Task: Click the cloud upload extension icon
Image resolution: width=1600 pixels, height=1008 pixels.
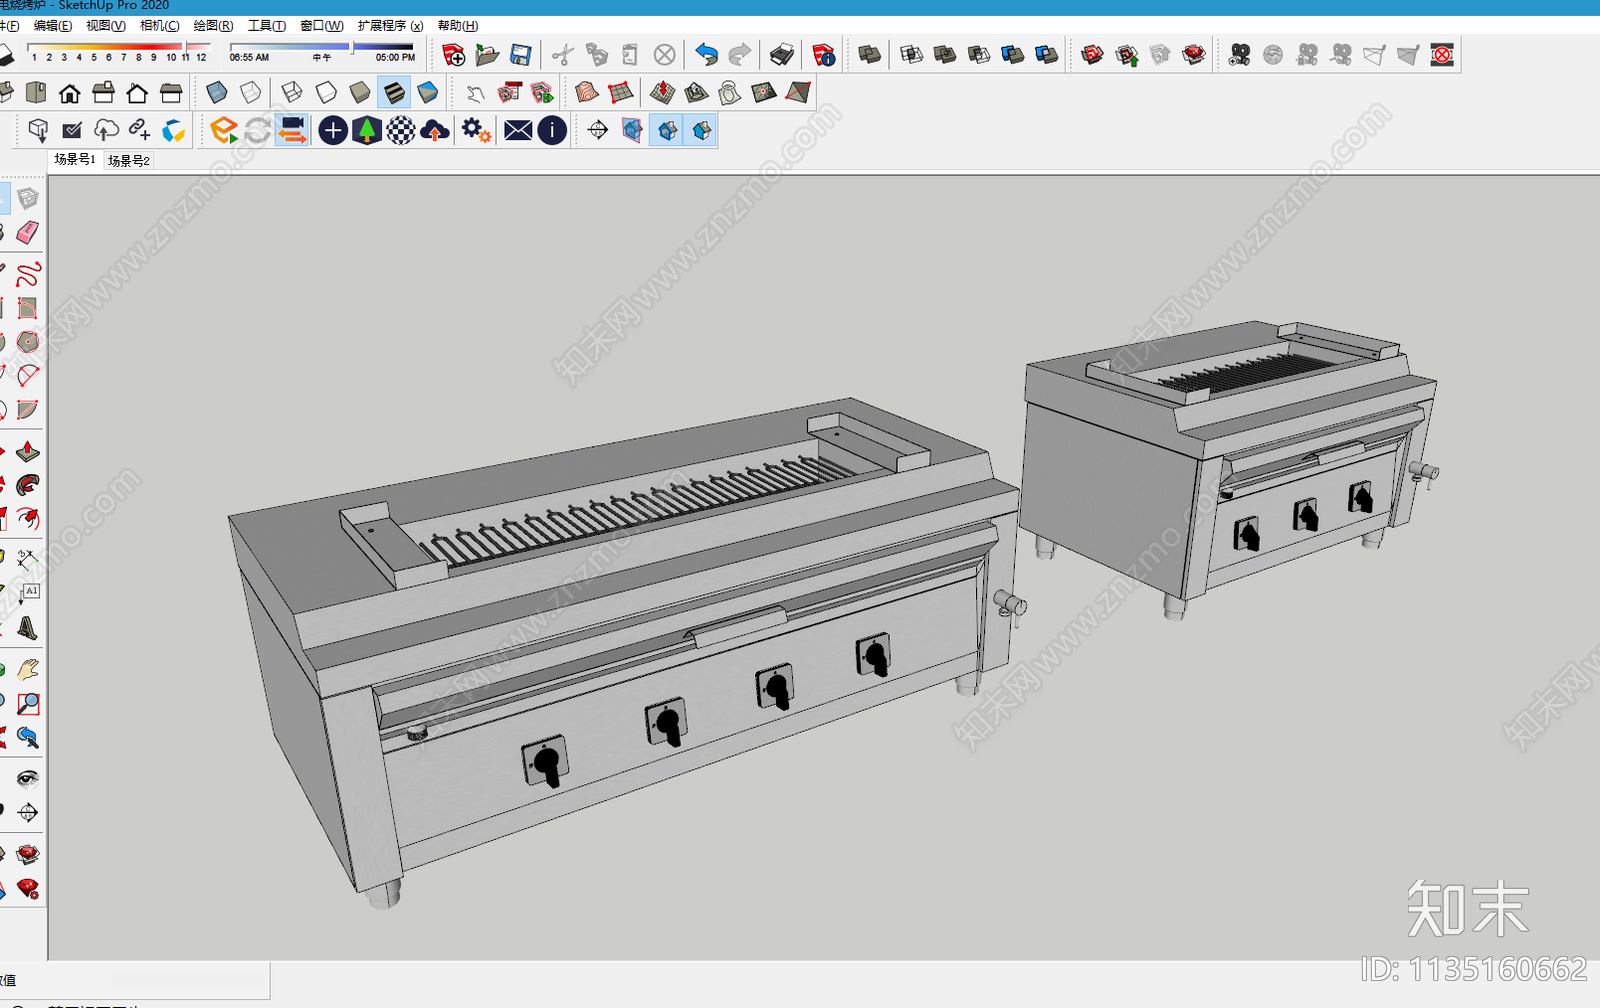Action: click(435, 130)
